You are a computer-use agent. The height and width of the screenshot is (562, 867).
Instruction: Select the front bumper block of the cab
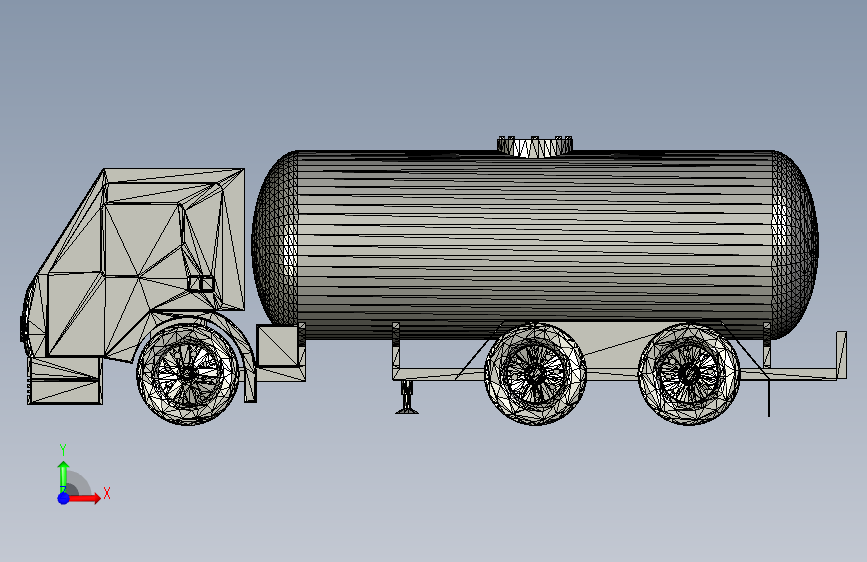click(65, 381)
